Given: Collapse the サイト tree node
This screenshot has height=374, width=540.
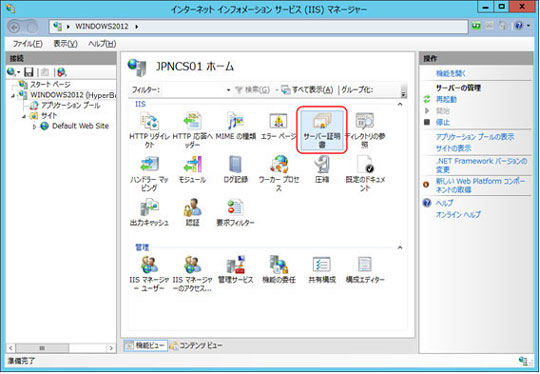Looking at the screenshot, I should pyautogui.click(x=24, y=116).
